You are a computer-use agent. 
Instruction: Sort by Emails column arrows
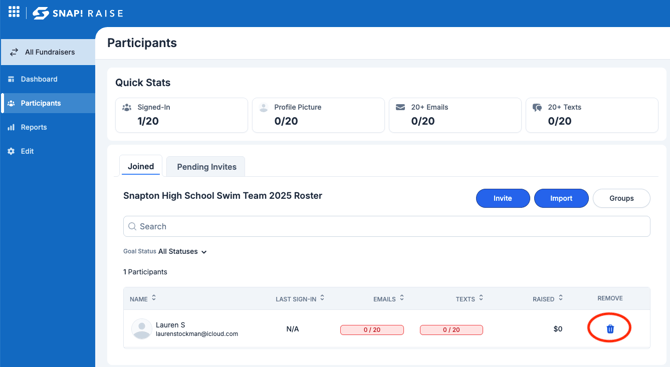point(402,298)
